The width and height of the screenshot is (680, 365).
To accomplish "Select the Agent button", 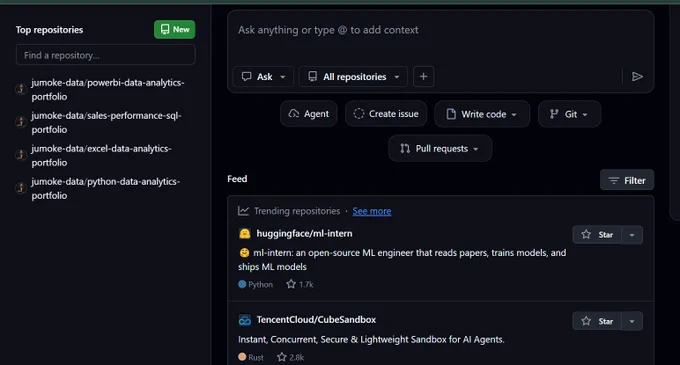I will (x=308, y=114).
